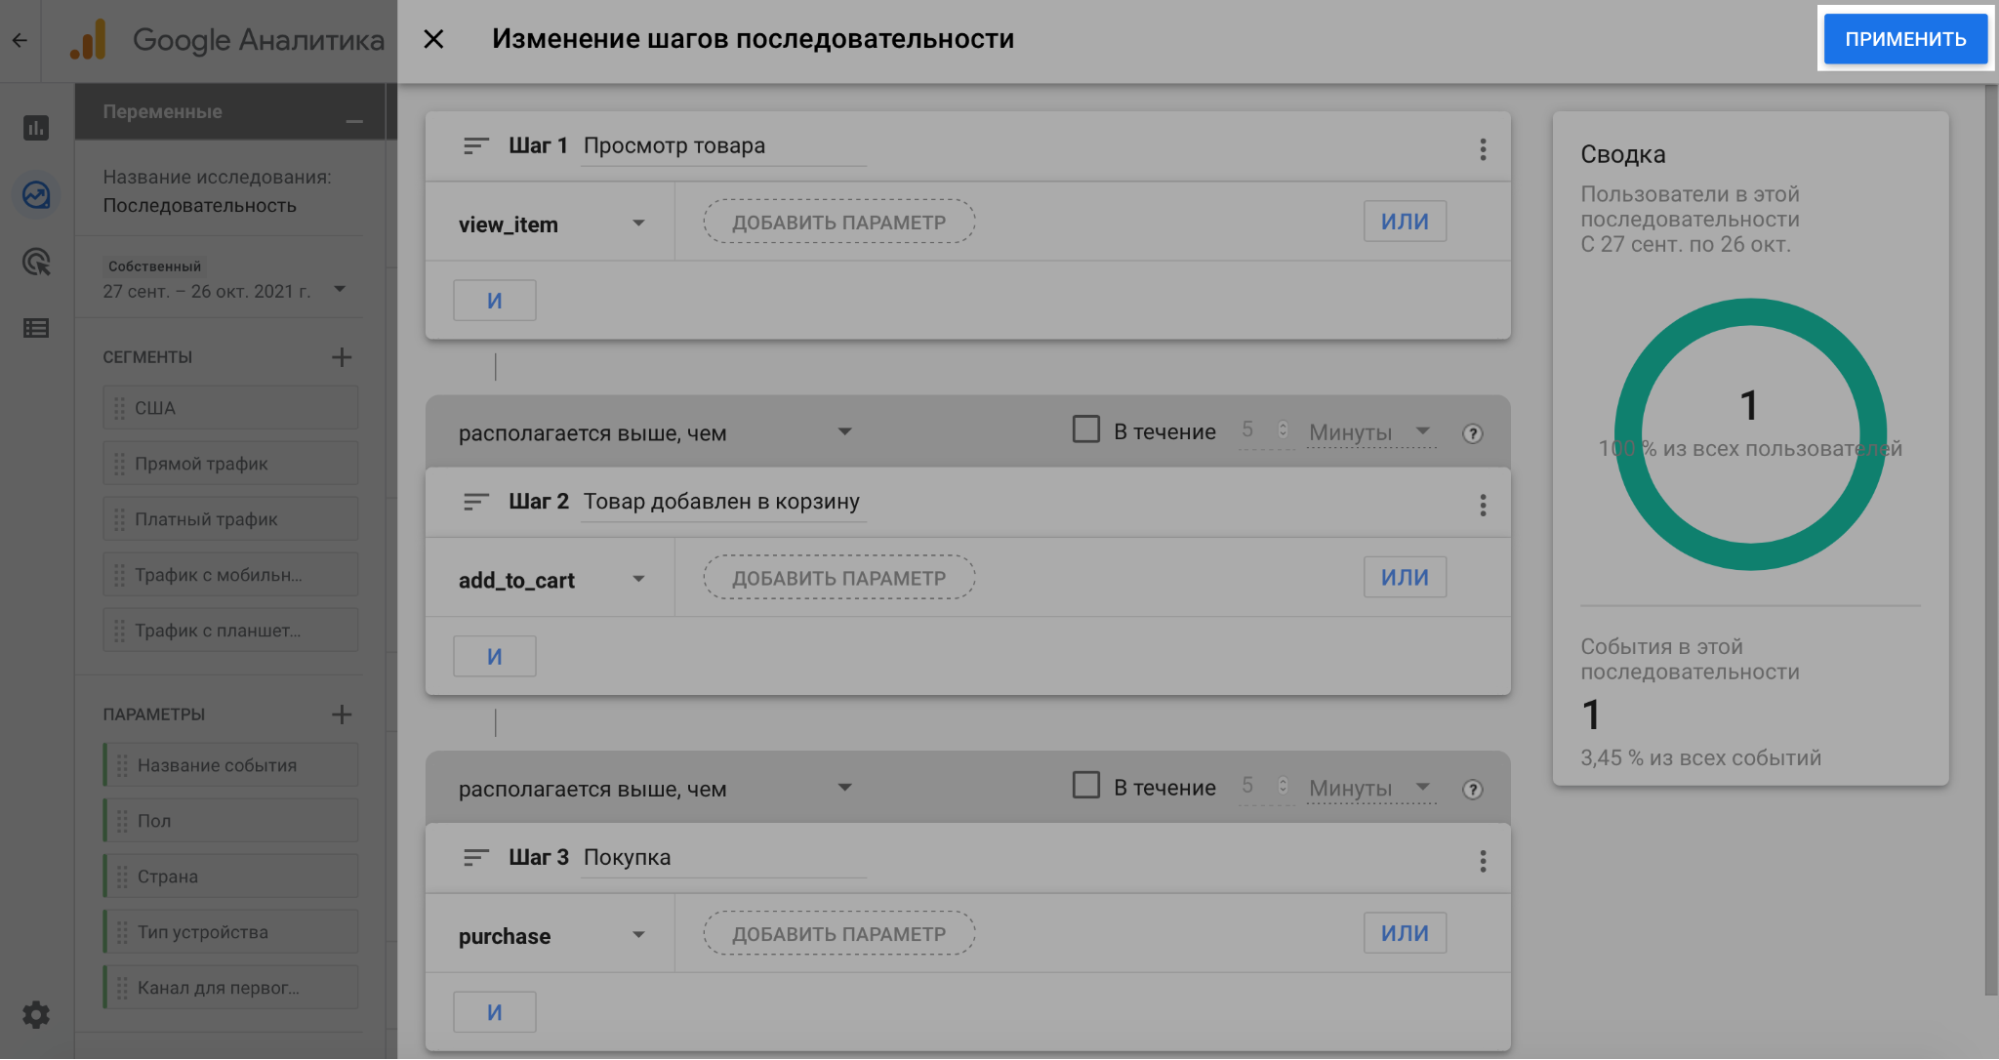This screenshot has width=1999, height=1060.
Task: Open 'располагается выше, чем' dropdown above Step 2
Action: tap(655, 433)
